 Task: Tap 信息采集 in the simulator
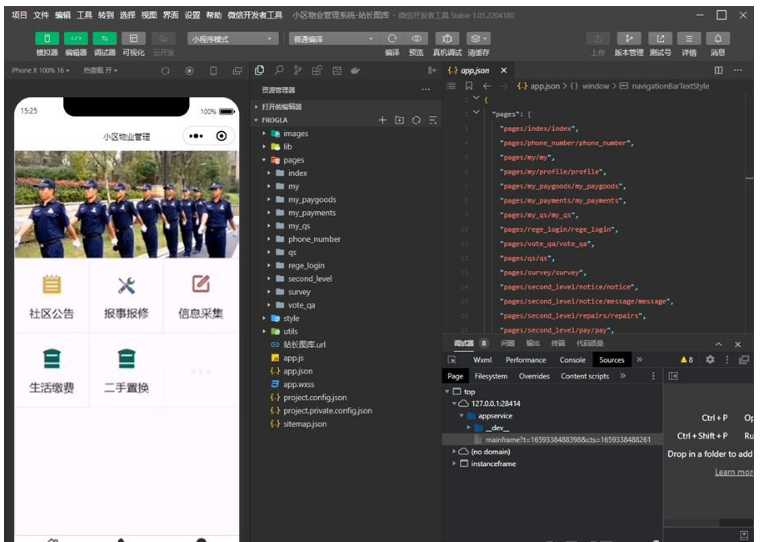pos(201,296)
